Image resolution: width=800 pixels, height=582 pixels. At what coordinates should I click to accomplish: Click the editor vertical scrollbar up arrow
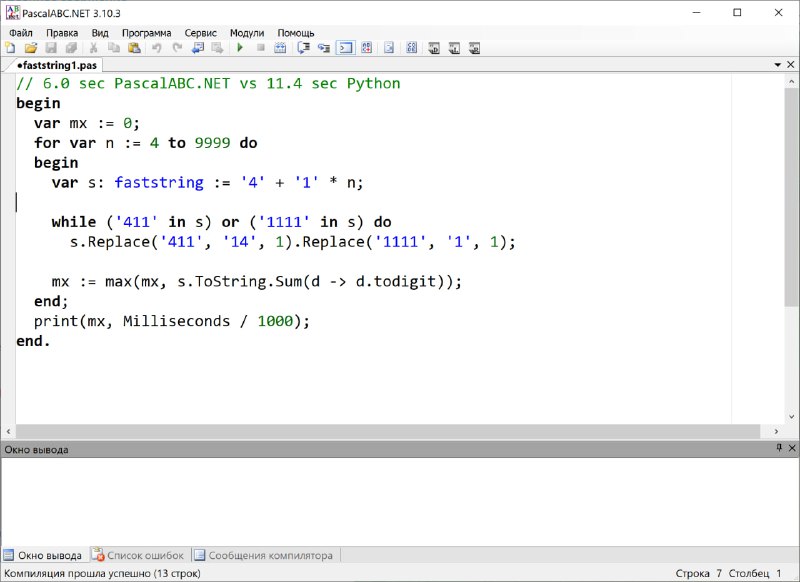pos(792,81)
